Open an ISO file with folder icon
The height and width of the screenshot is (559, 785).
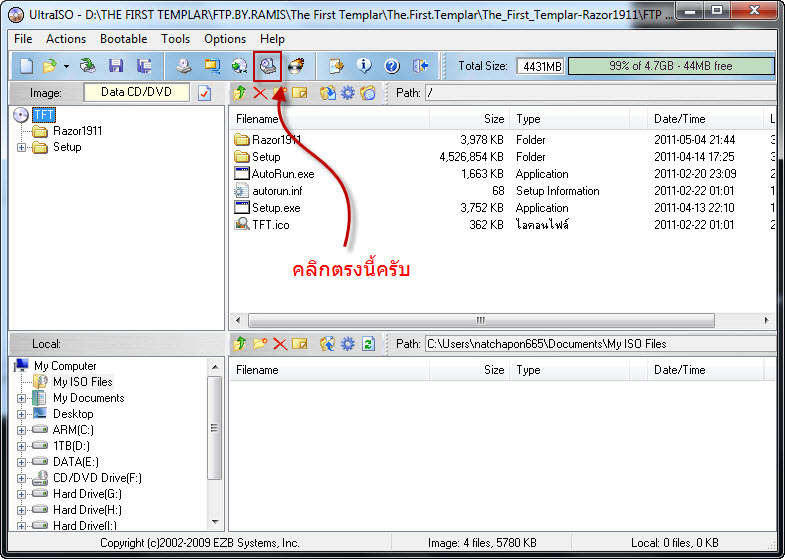pyautogui.click(x=50, y=66)
